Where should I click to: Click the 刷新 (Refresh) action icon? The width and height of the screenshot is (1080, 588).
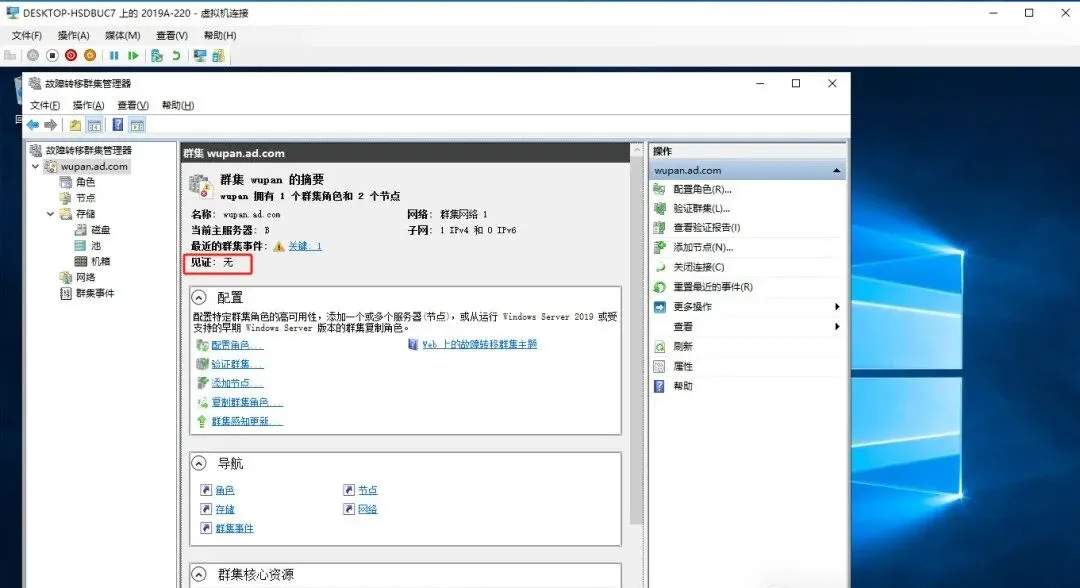tap(659, 347)
